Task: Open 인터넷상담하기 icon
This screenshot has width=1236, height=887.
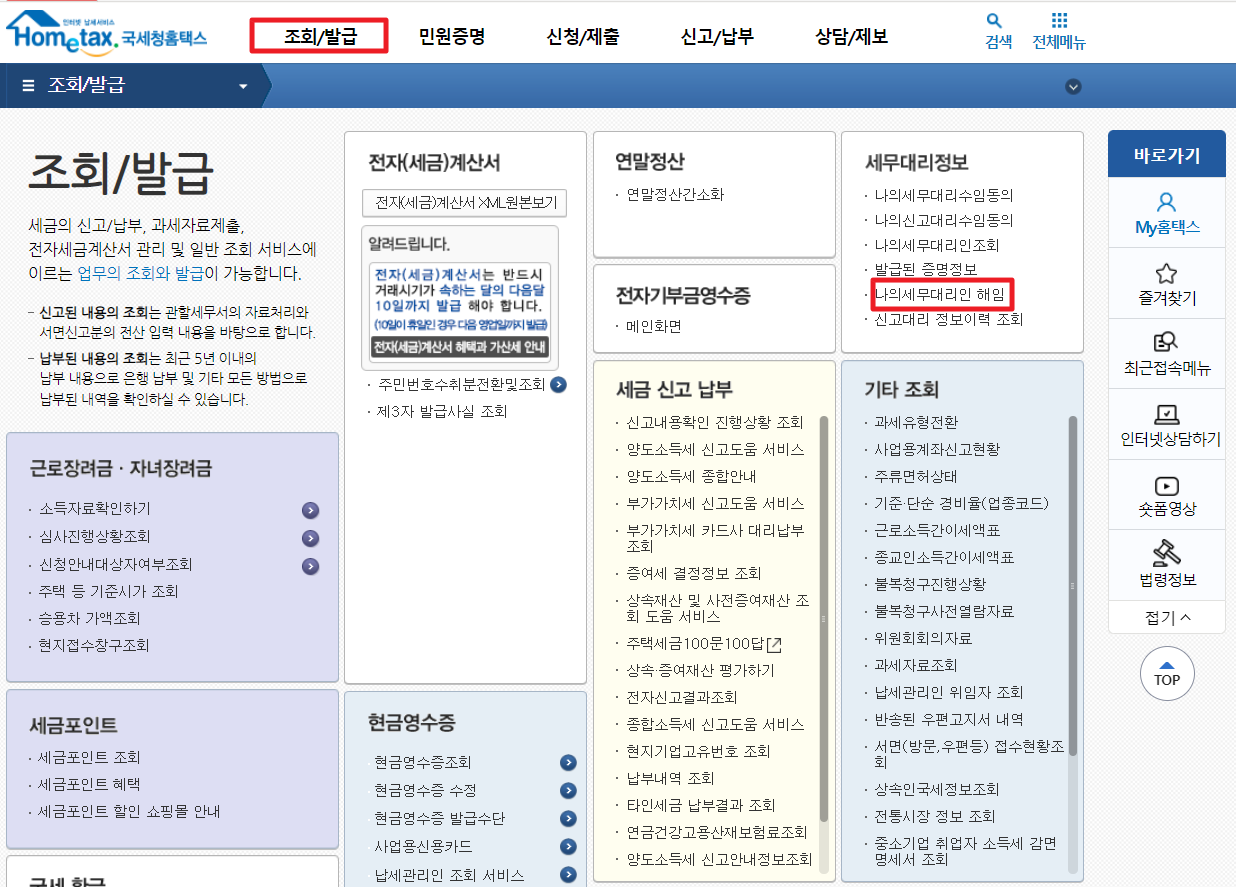Action: click(x=1166, y=424)
